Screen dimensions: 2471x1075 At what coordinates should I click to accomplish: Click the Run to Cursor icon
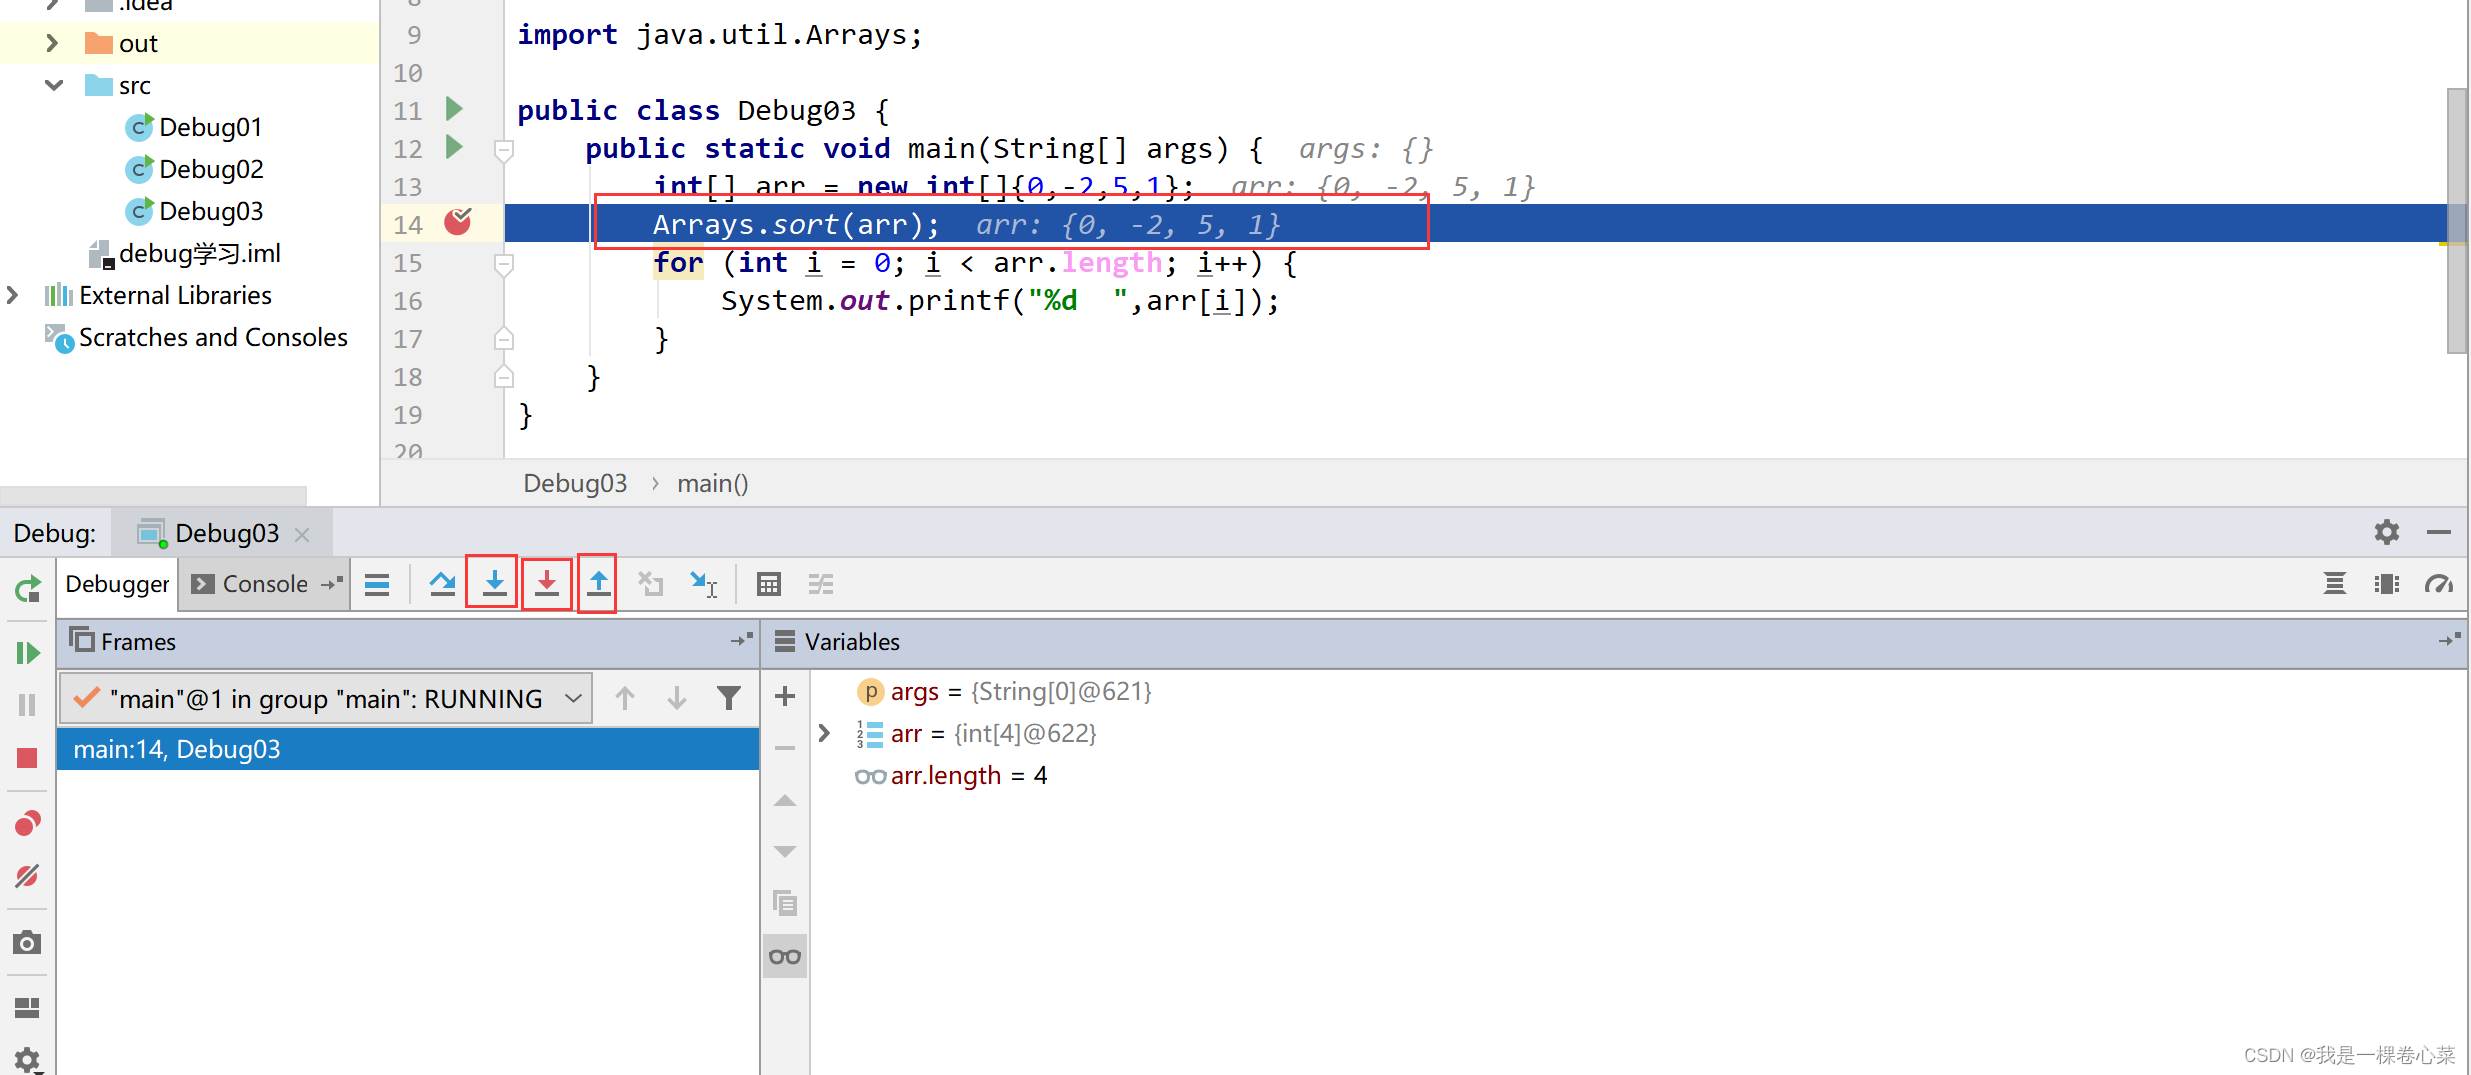pyautogui.click(x=704, y=584)
